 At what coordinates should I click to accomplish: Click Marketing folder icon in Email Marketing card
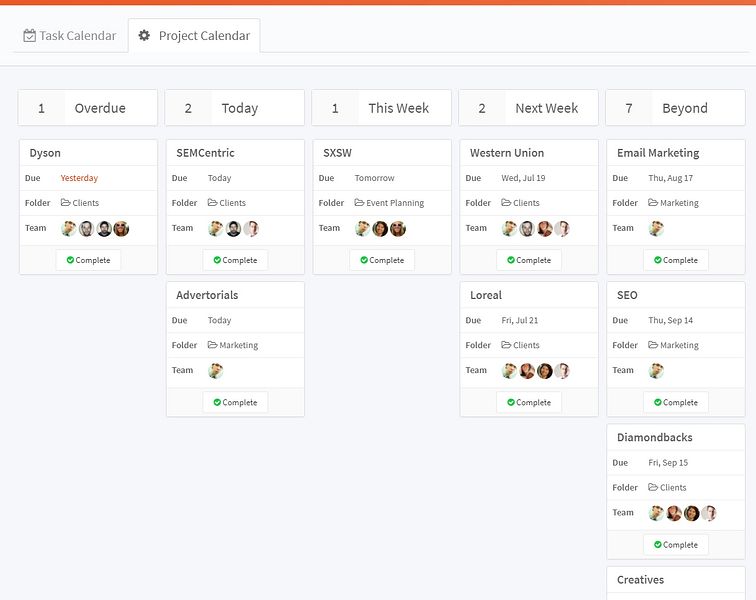[x=653, y=203]
